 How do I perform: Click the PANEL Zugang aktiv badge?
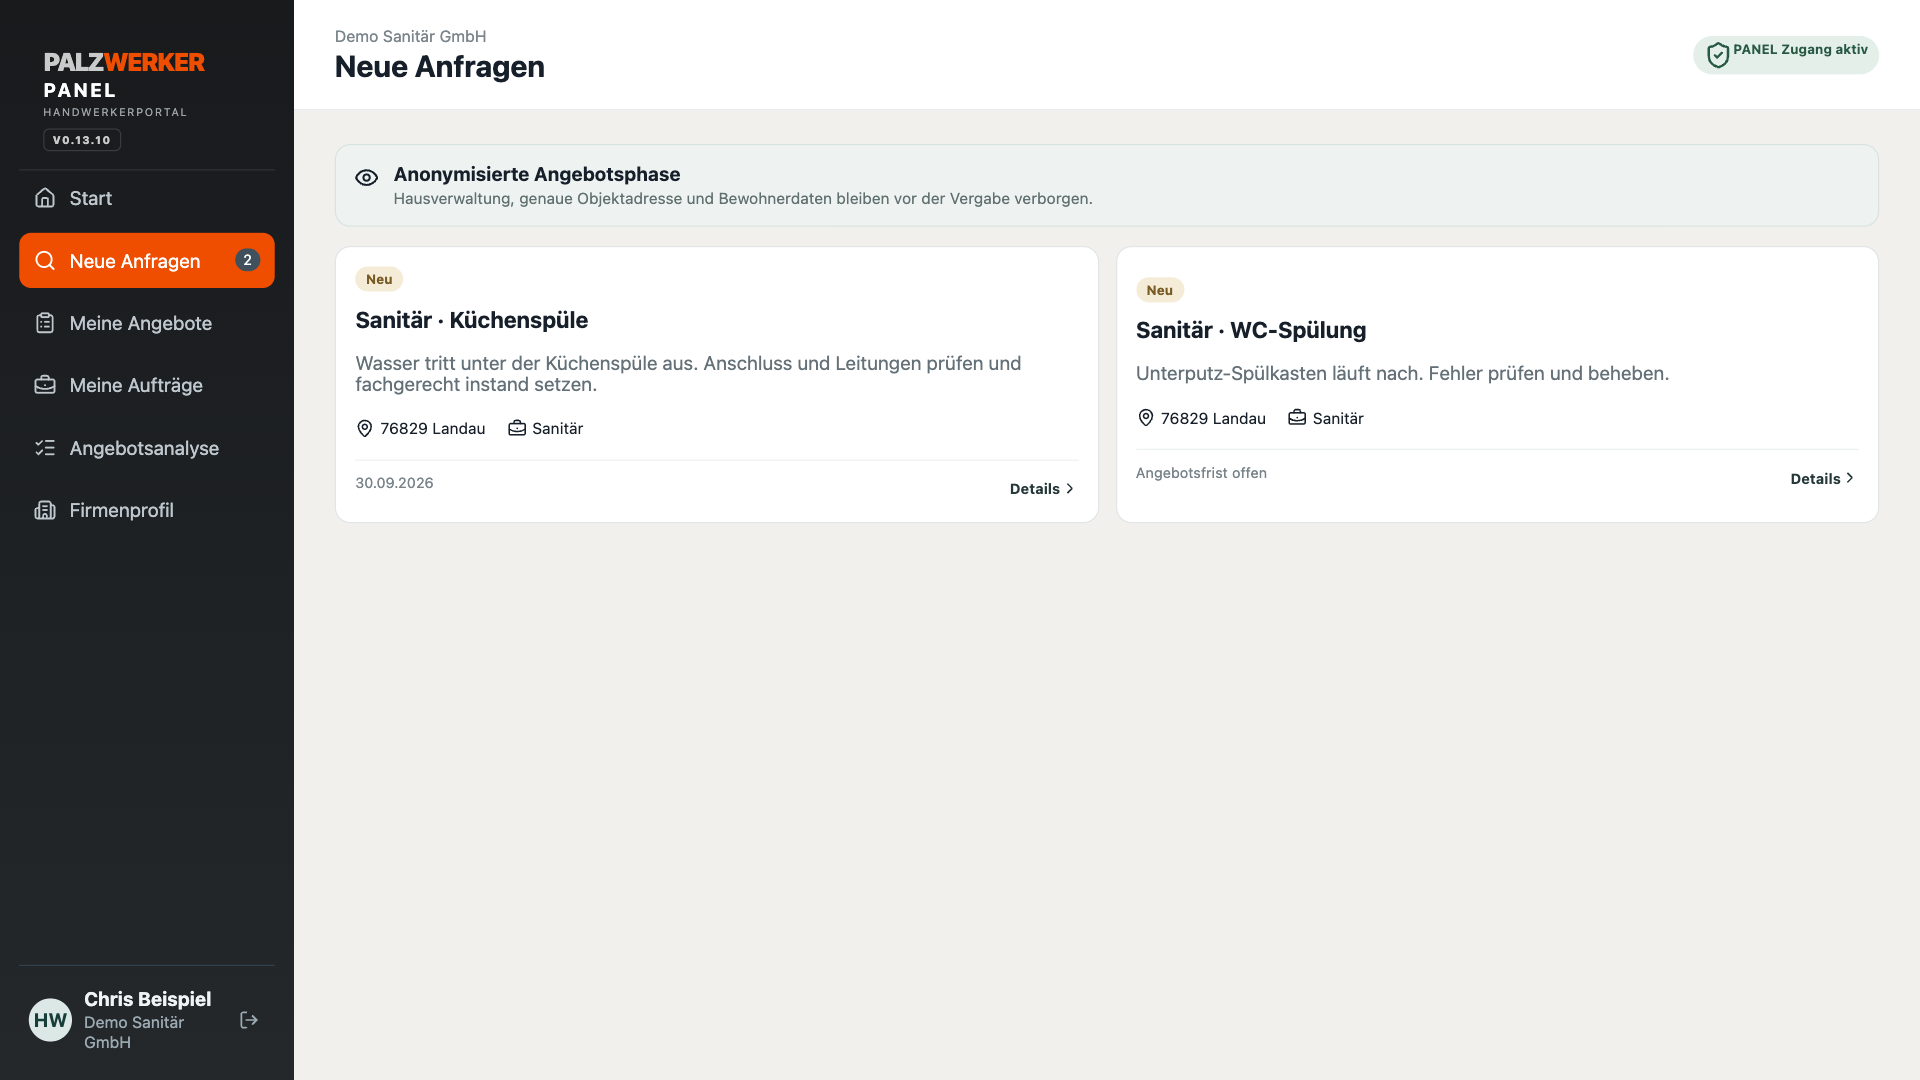click(x=1785, y=55)
